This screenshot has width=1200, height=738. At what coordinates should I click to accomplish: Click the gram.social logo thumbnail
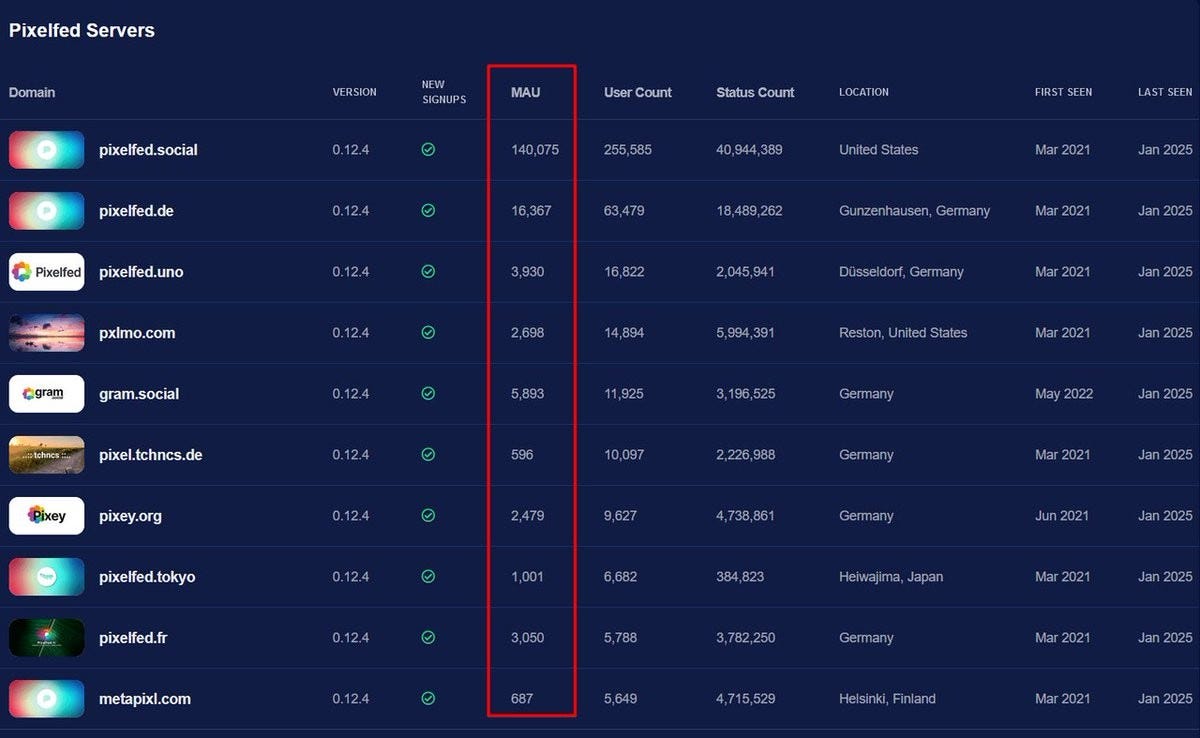[47, 394]
